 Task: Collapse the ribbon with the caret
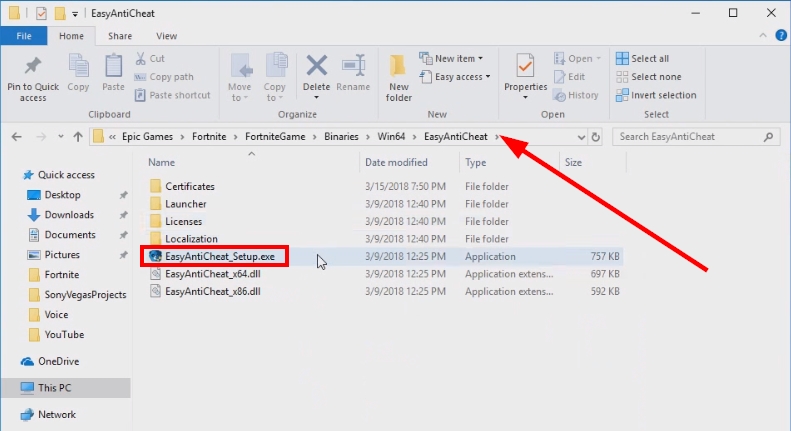pos(763,35)
